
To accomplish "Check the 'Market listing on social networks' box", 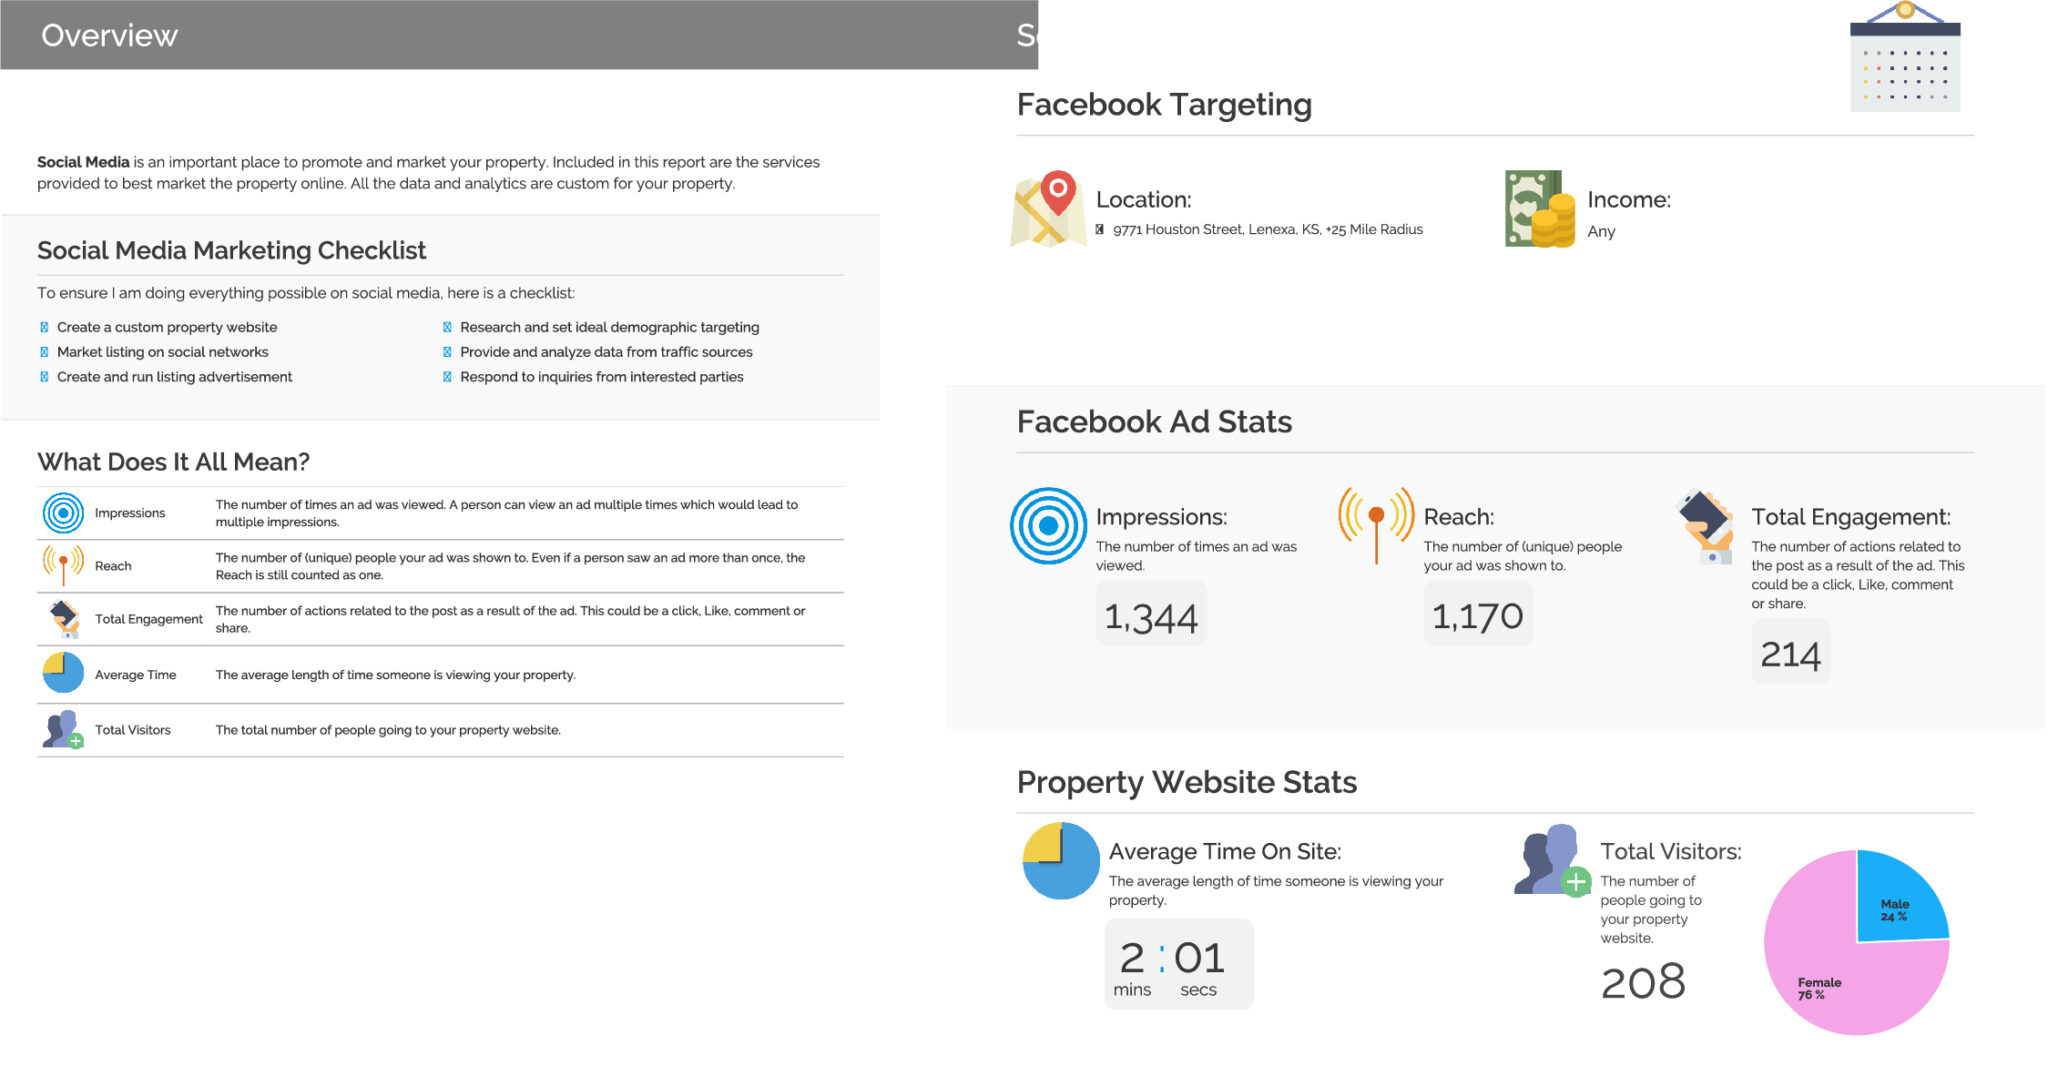I will 44,352.
